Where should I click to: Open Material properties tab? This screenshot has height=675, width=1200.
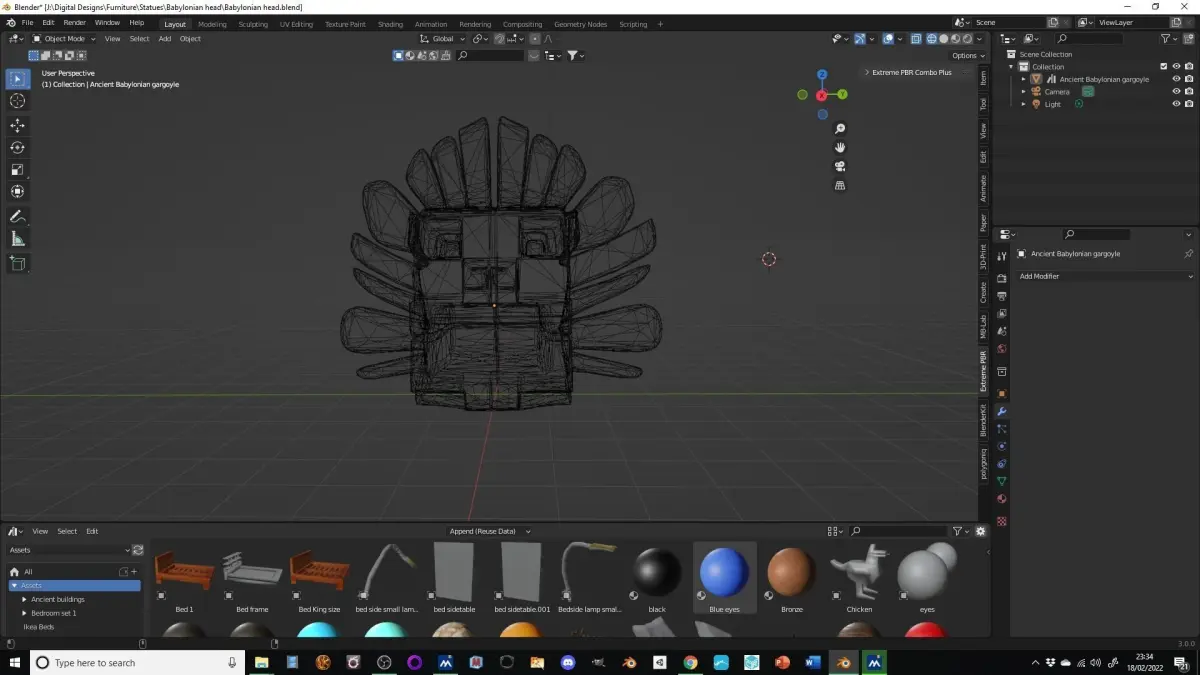coord(1001,499)
